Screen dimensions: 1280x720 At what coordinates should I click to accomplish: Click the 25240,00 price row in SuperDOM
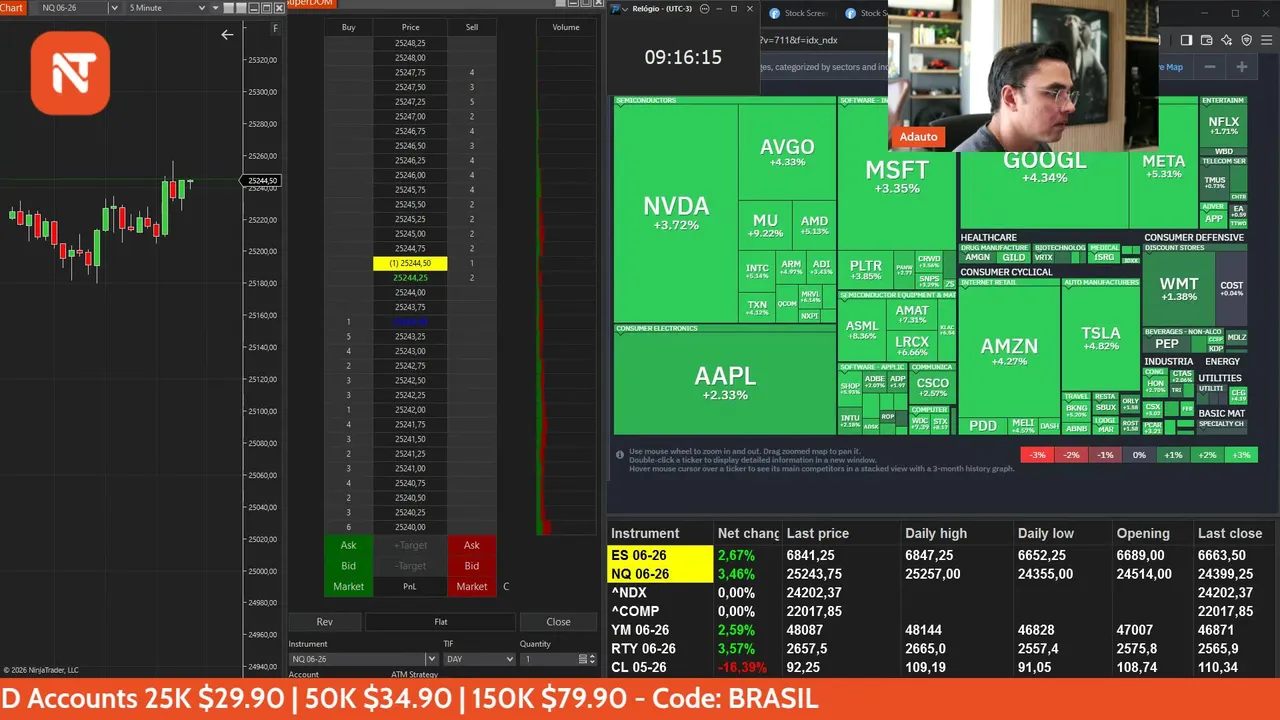click(x=410, y=527)
